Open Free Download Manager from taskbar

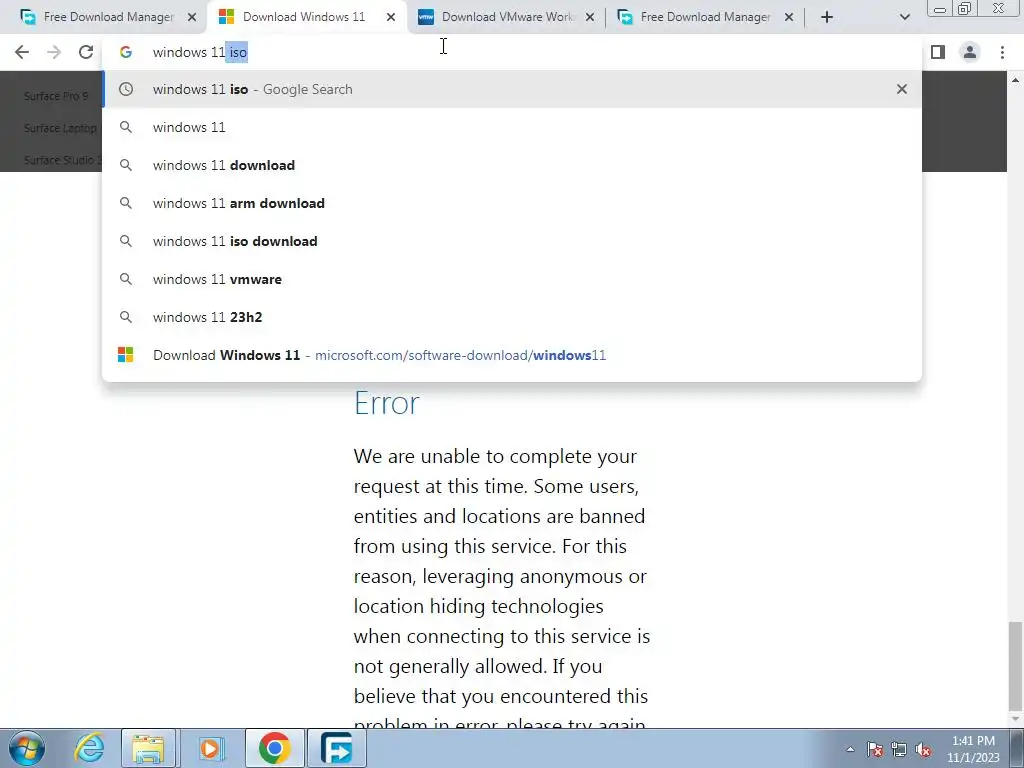[x=336, y=748]
